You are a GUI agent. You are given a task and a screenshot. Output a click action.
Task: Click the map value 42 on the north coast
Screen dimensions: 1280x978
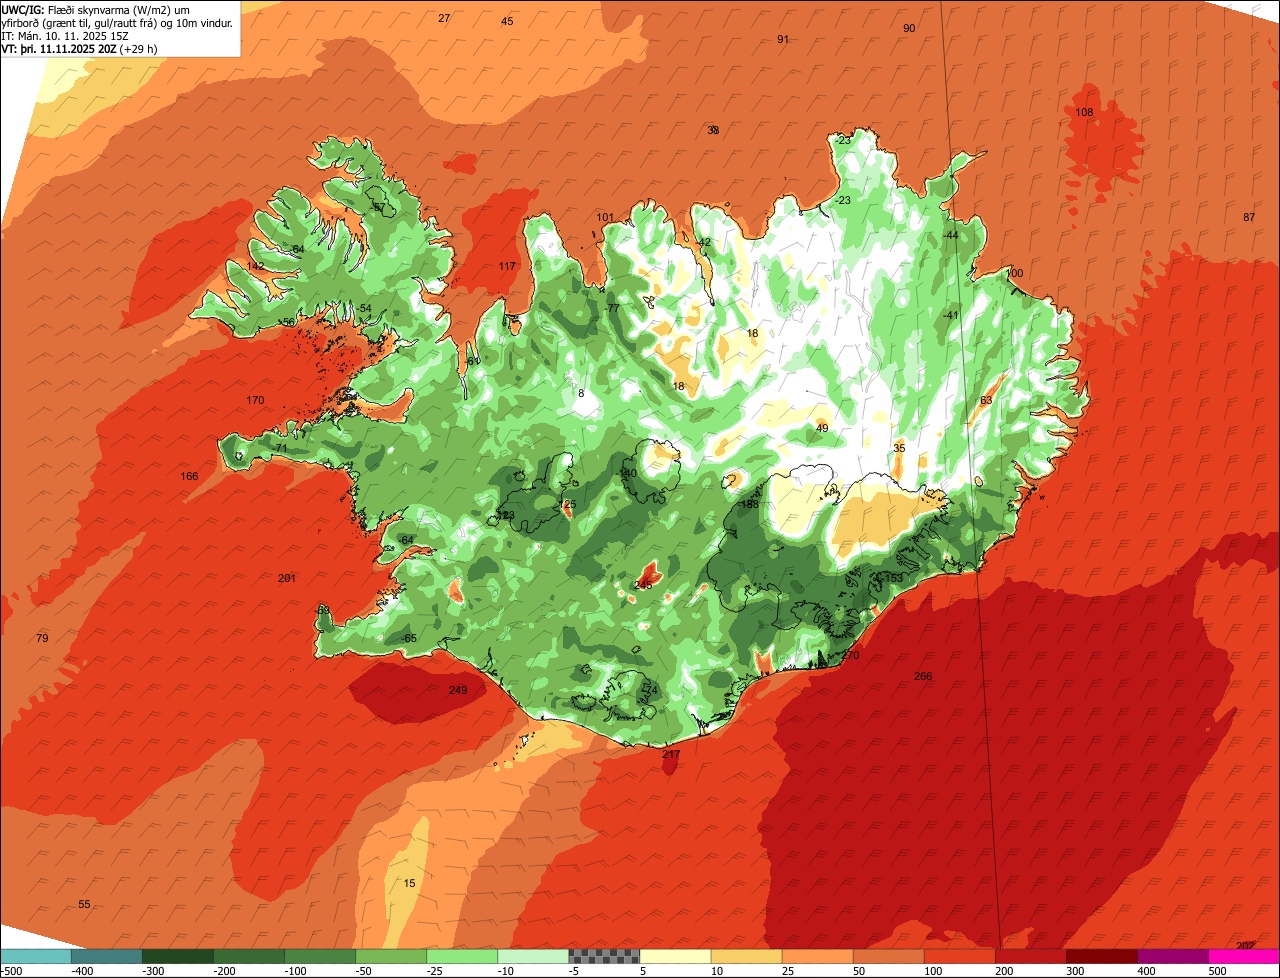tap(704, 242)
